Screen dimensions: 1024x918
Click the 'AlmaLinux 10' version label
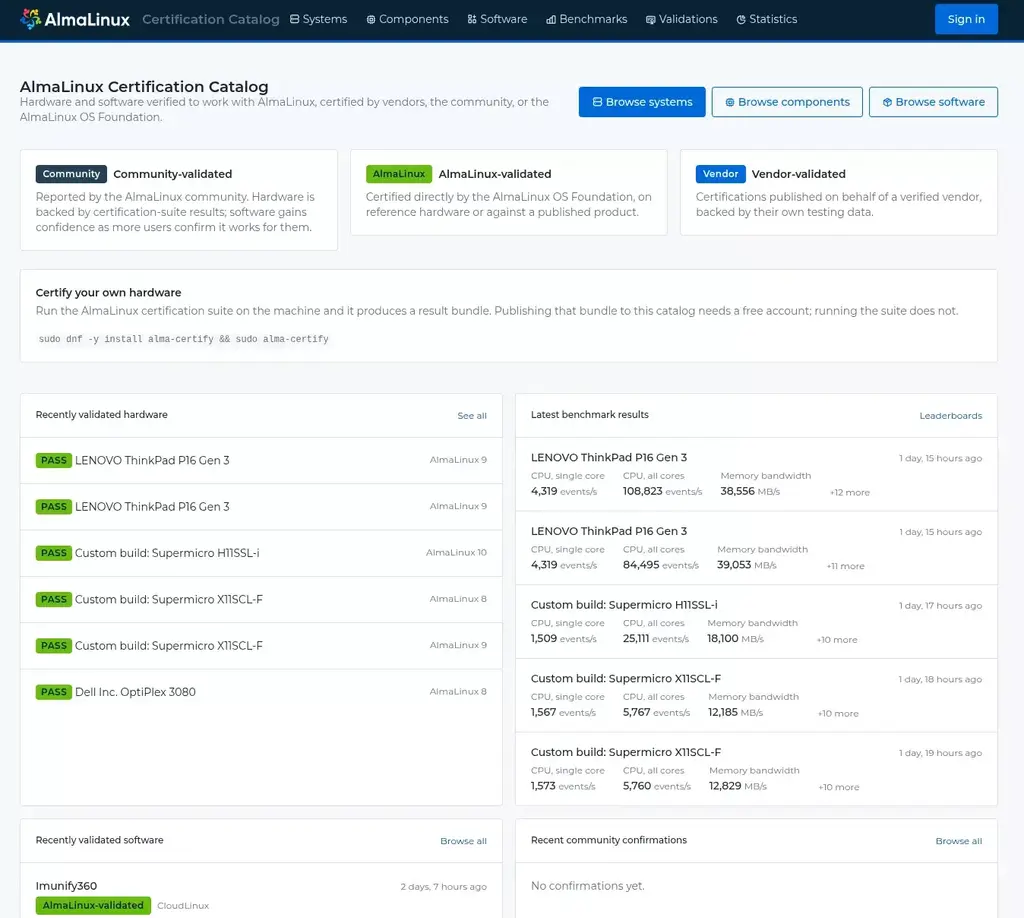pyautogui.click(x=456, y=552)
